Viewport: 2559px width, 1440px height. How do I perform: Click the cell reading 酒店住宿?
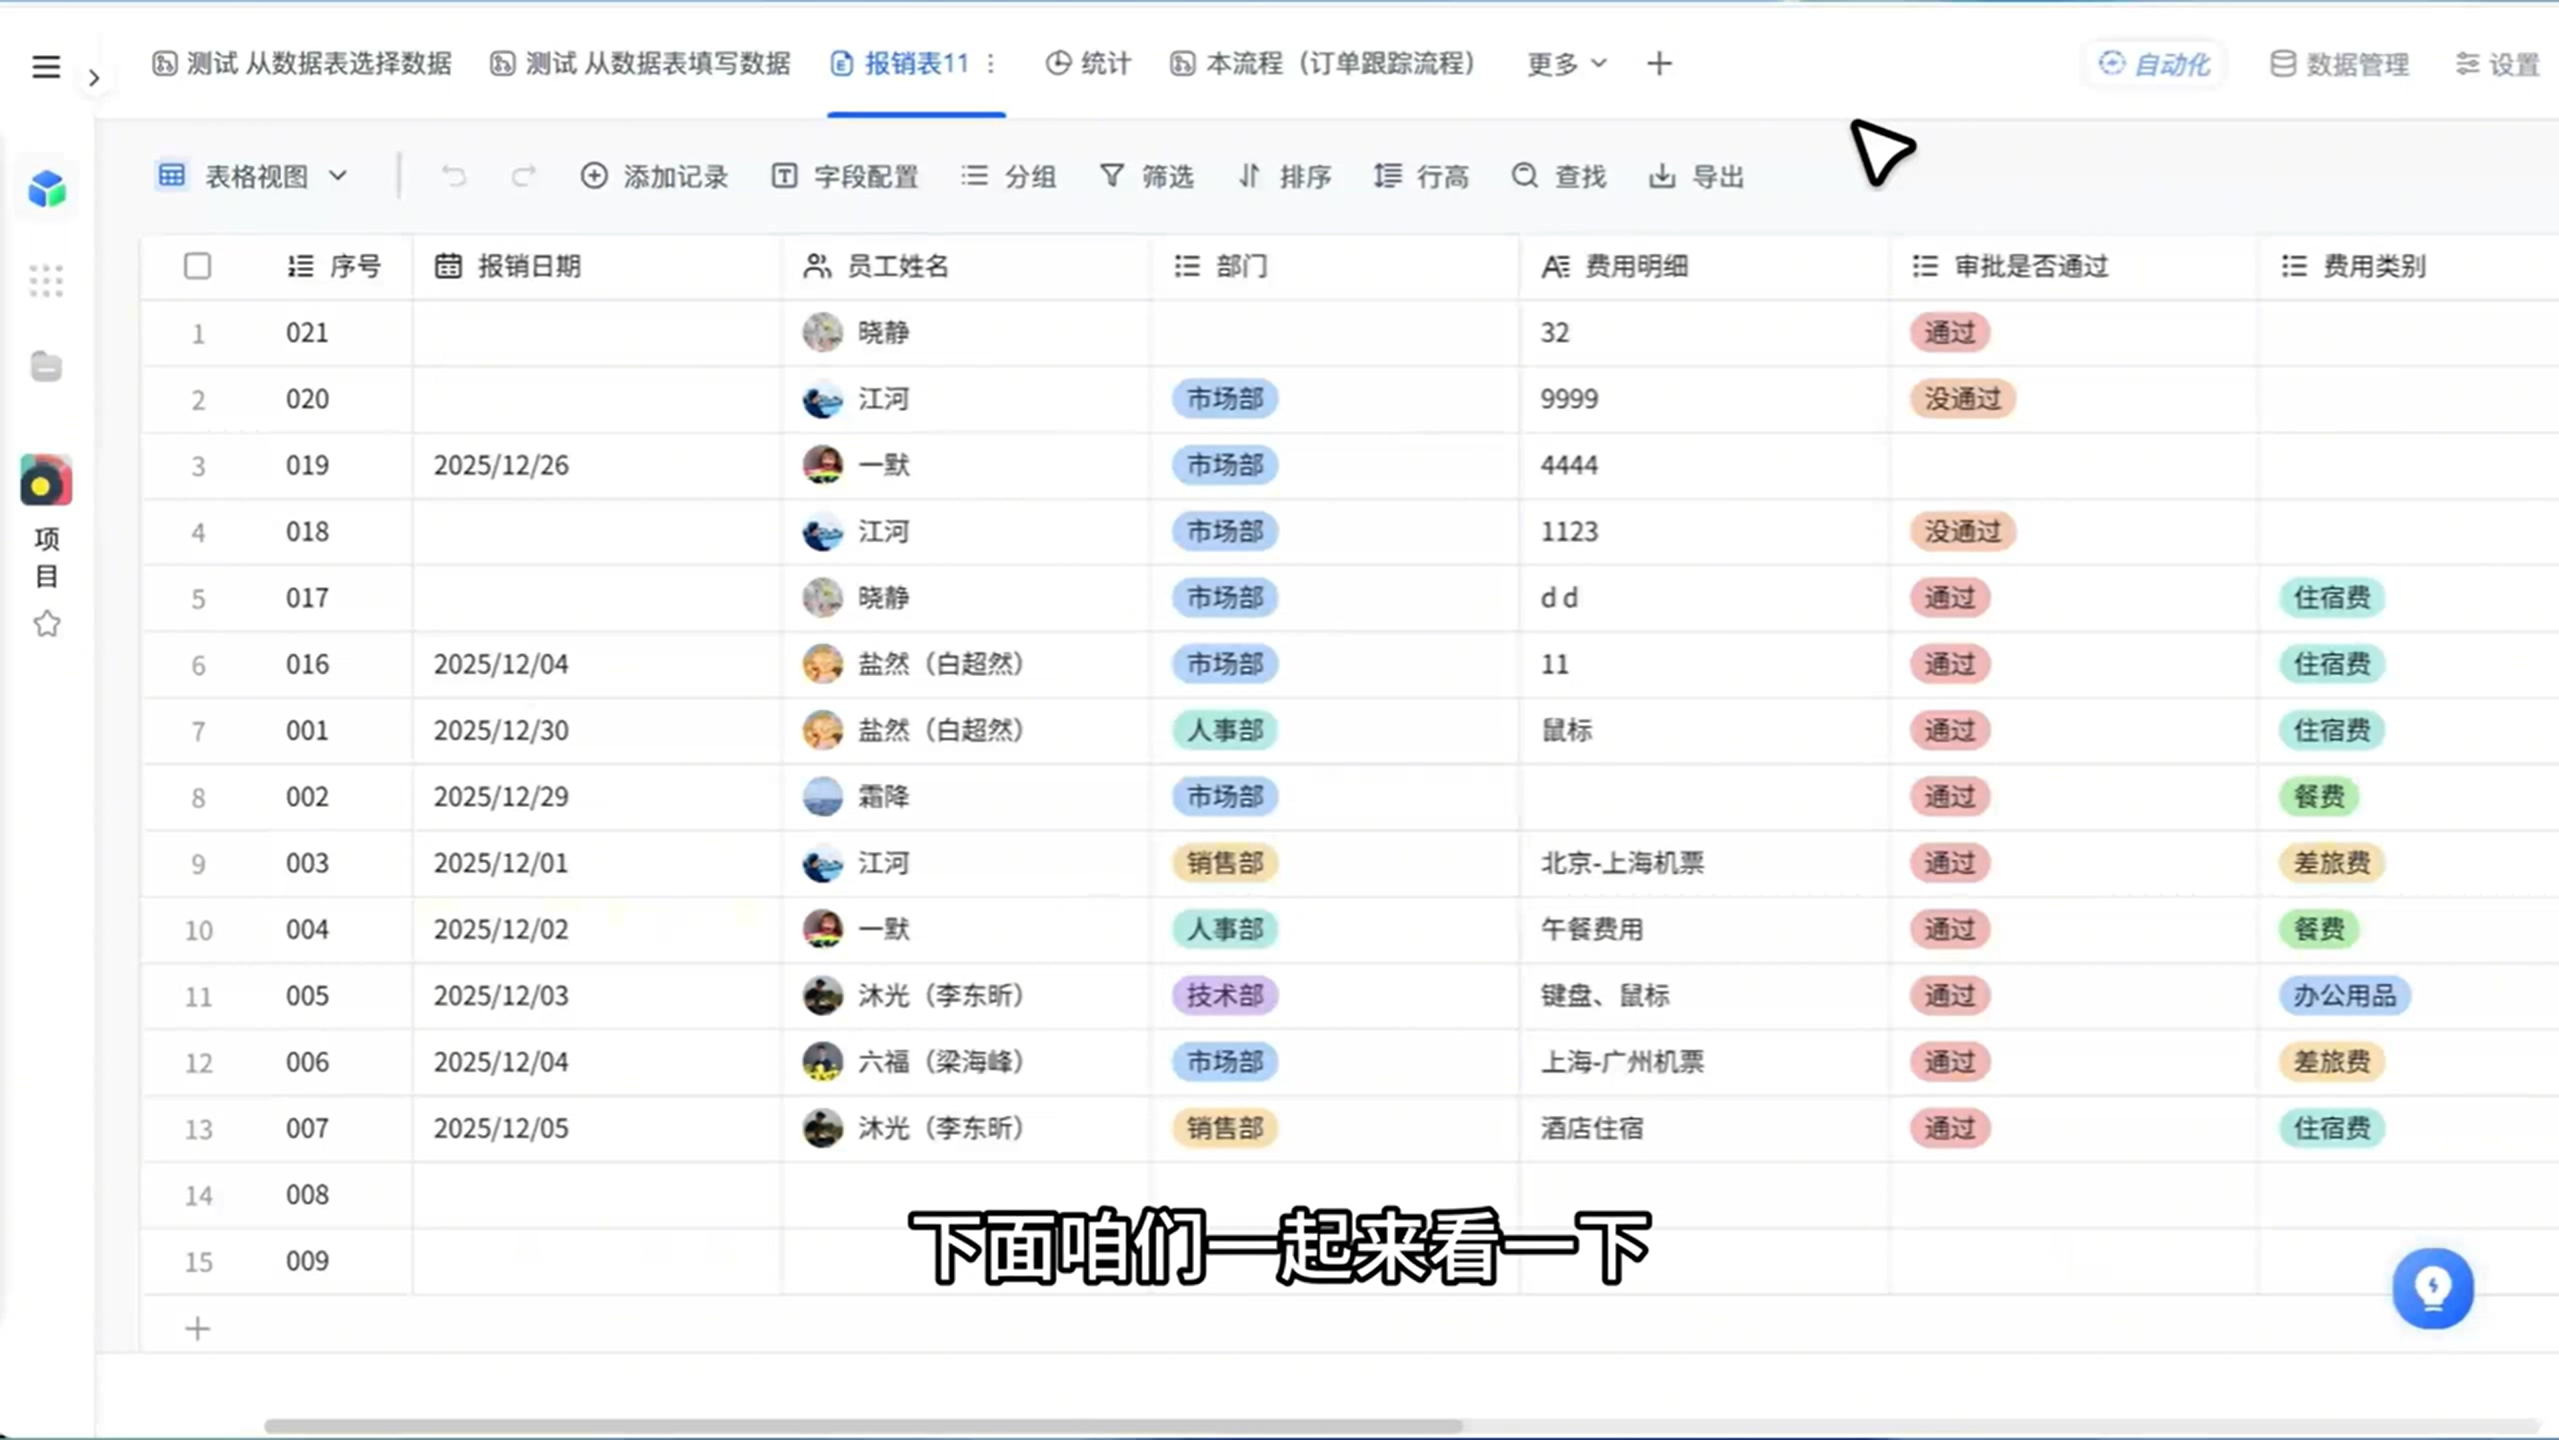pos(1704,1128)
